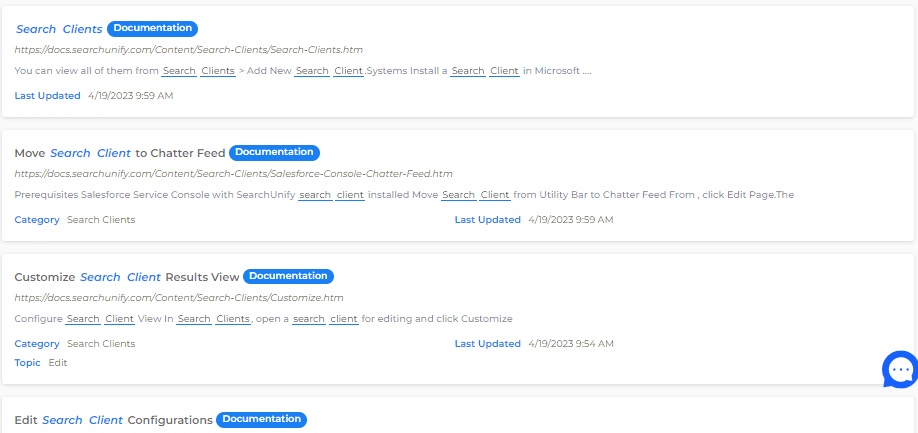Click the Customize result snippet description
The image size is (918, 433).
[x=263, y=319]
